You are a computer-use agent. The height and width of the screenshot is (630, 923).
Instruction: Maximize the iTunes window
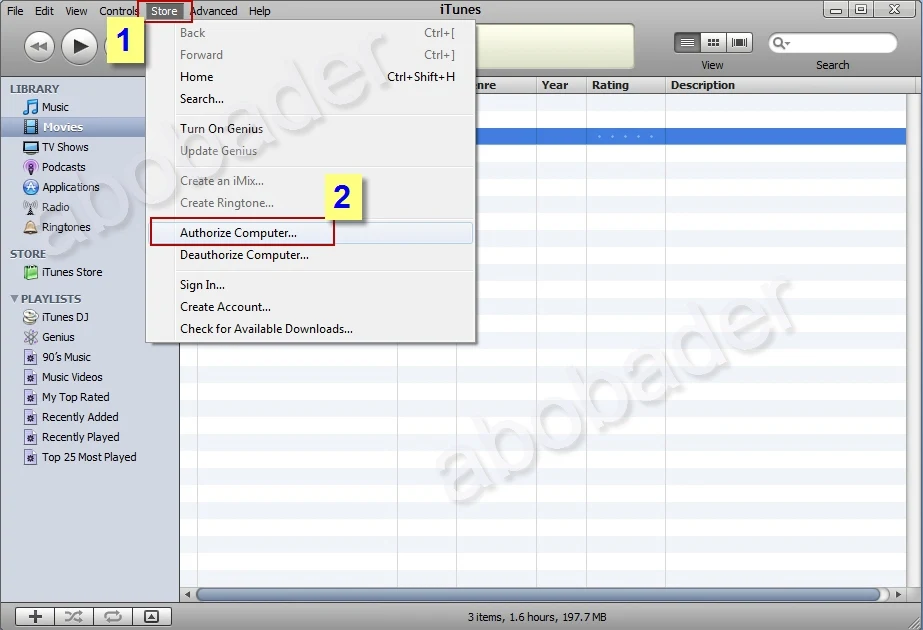point(861,9)
